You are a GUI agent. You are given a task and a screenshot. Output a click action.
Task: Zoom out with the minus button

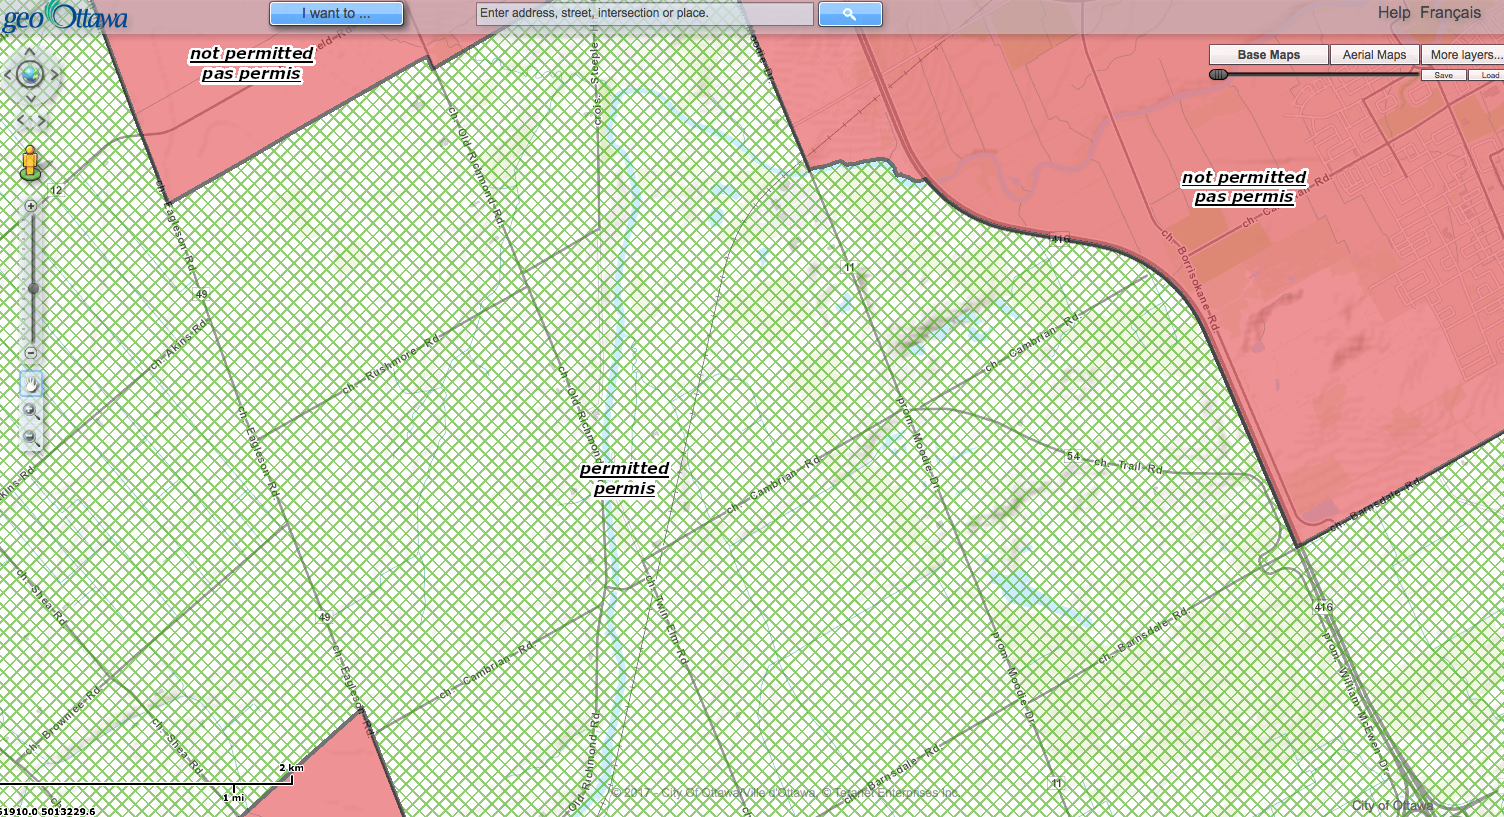(x=31, y=353)
